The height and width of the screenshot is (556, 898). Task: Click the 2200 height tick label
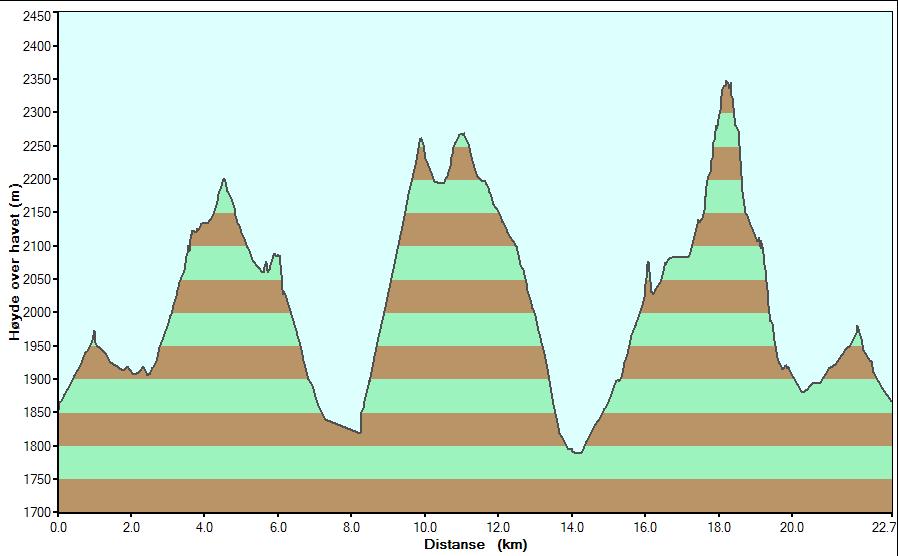click(x=35, y=179)
